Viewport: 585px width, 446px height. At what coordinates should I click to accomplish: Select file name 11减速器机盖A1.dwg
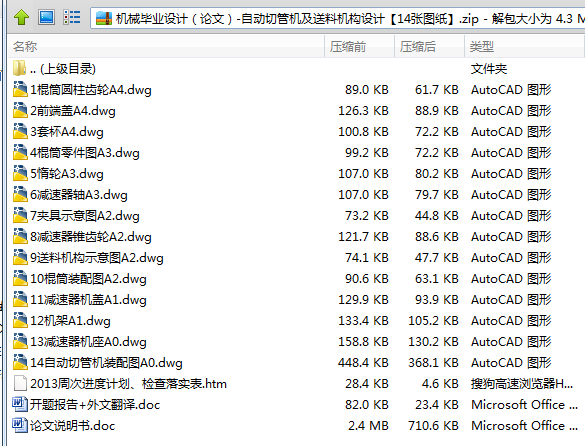click(88, 300)
